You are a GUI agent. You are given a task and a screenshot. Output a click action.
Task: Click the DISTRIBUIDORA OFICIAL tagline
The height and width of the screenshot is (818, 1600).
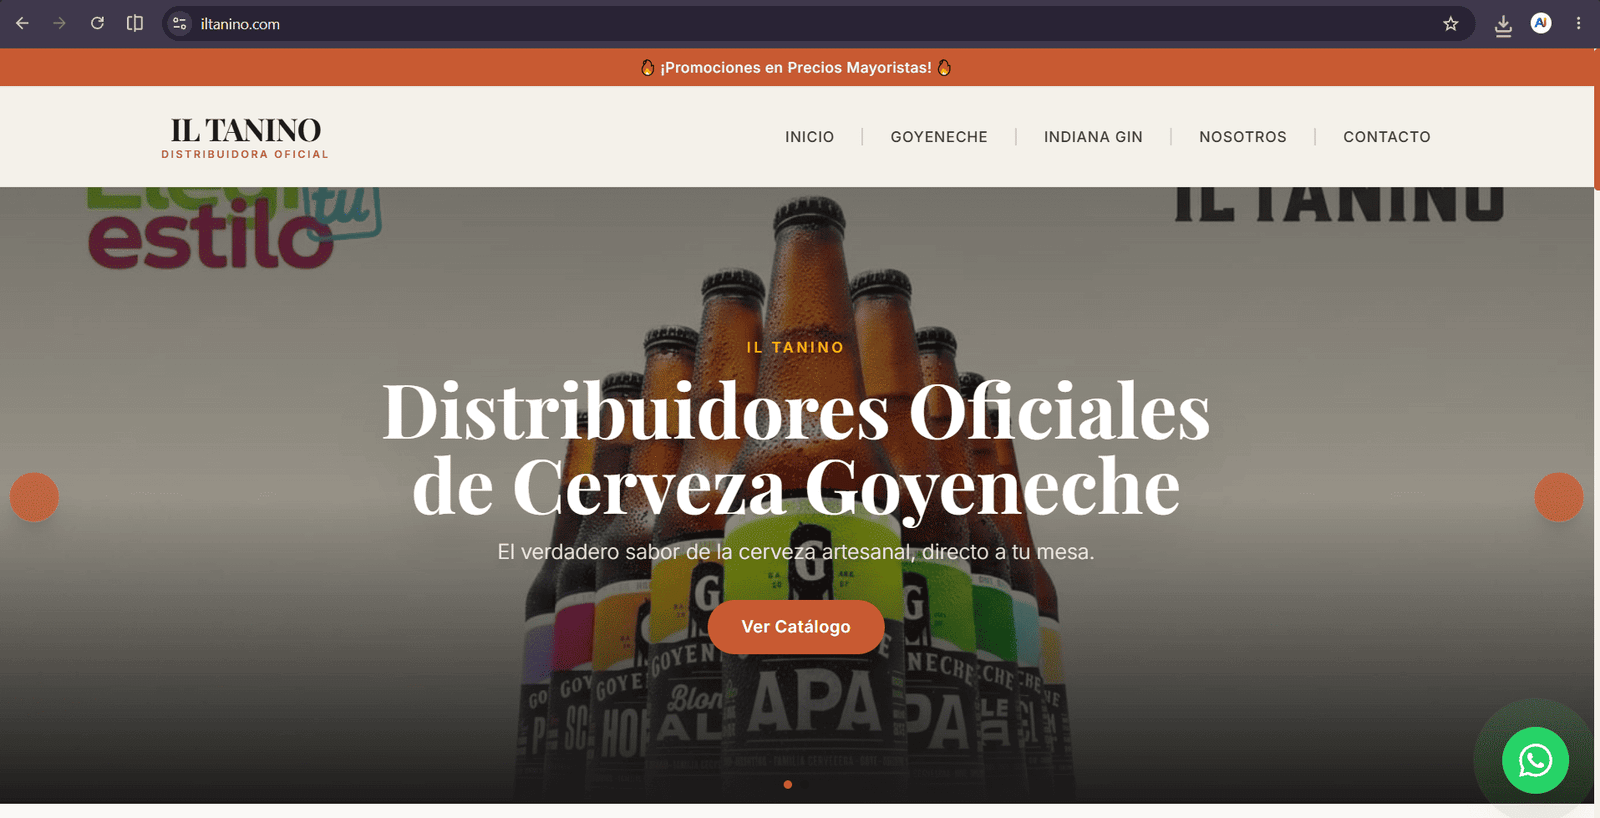click(245, 154)
